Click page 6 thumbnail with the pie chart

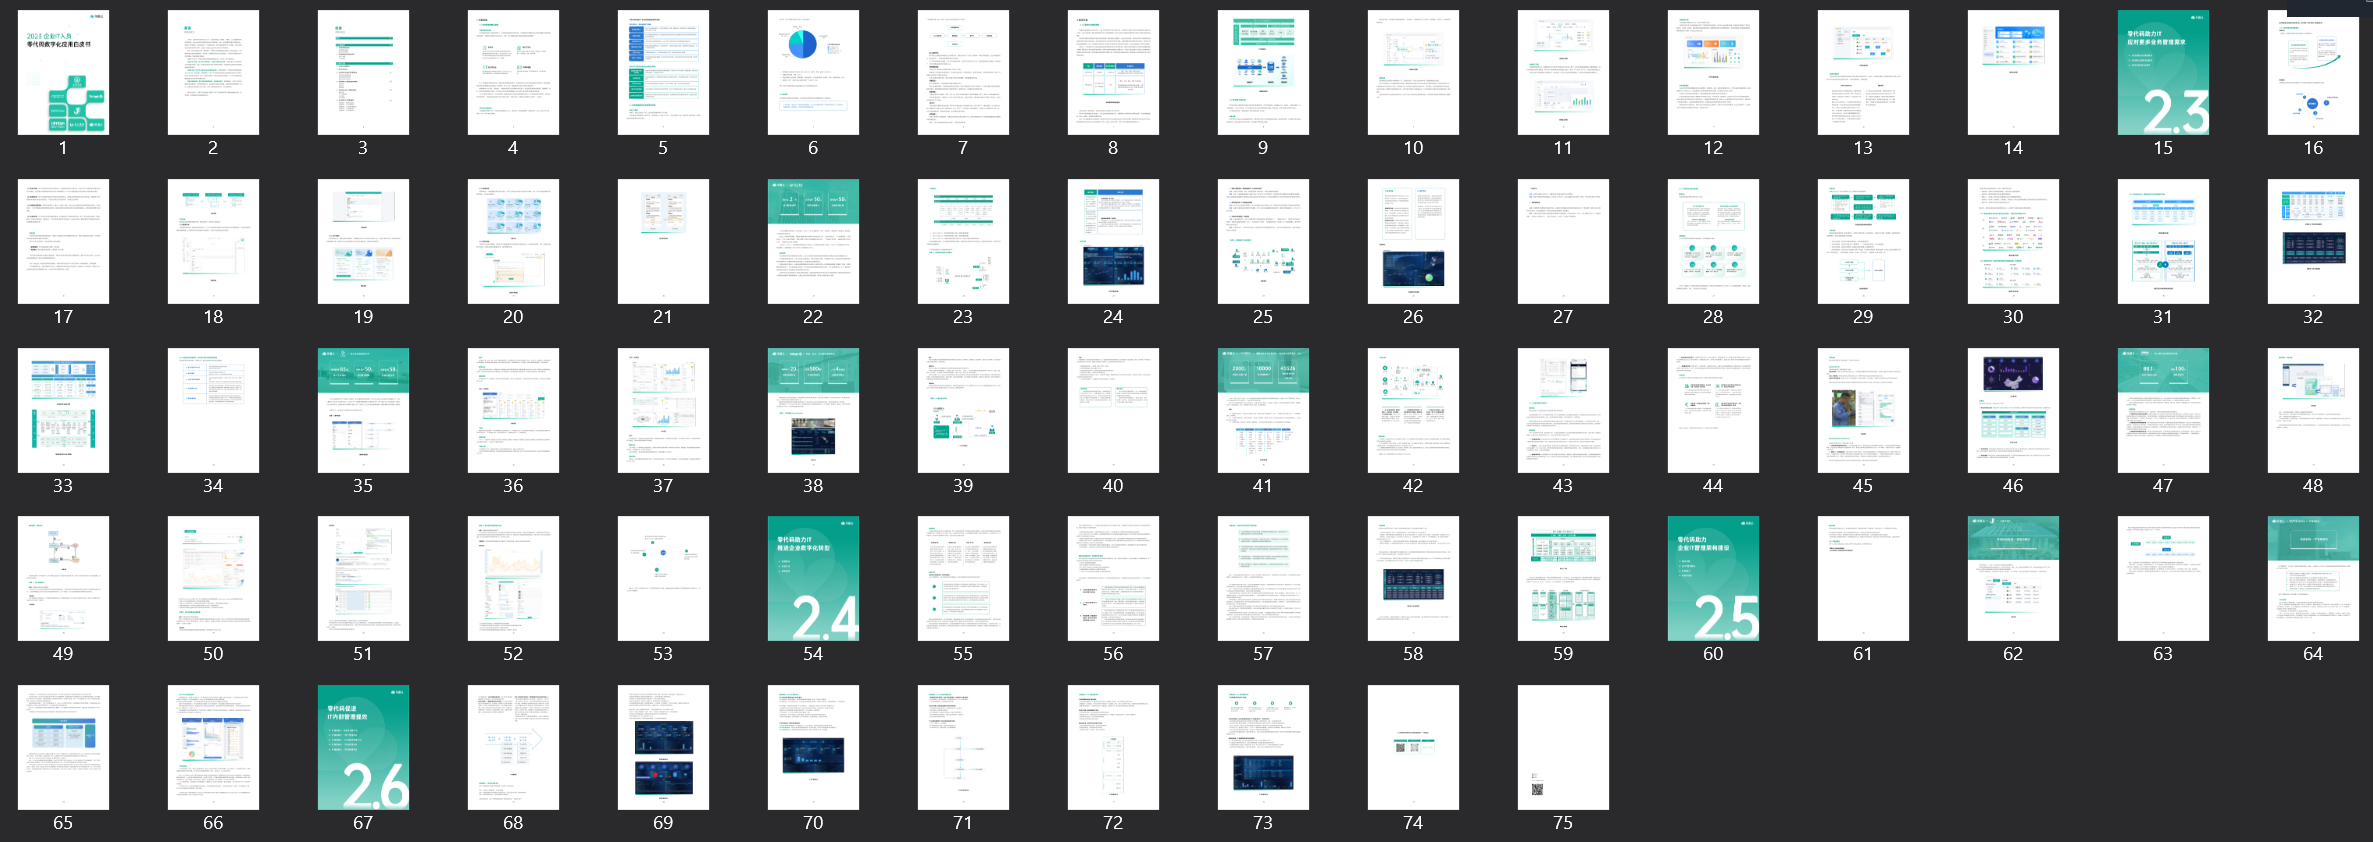(x=813, y=73)
